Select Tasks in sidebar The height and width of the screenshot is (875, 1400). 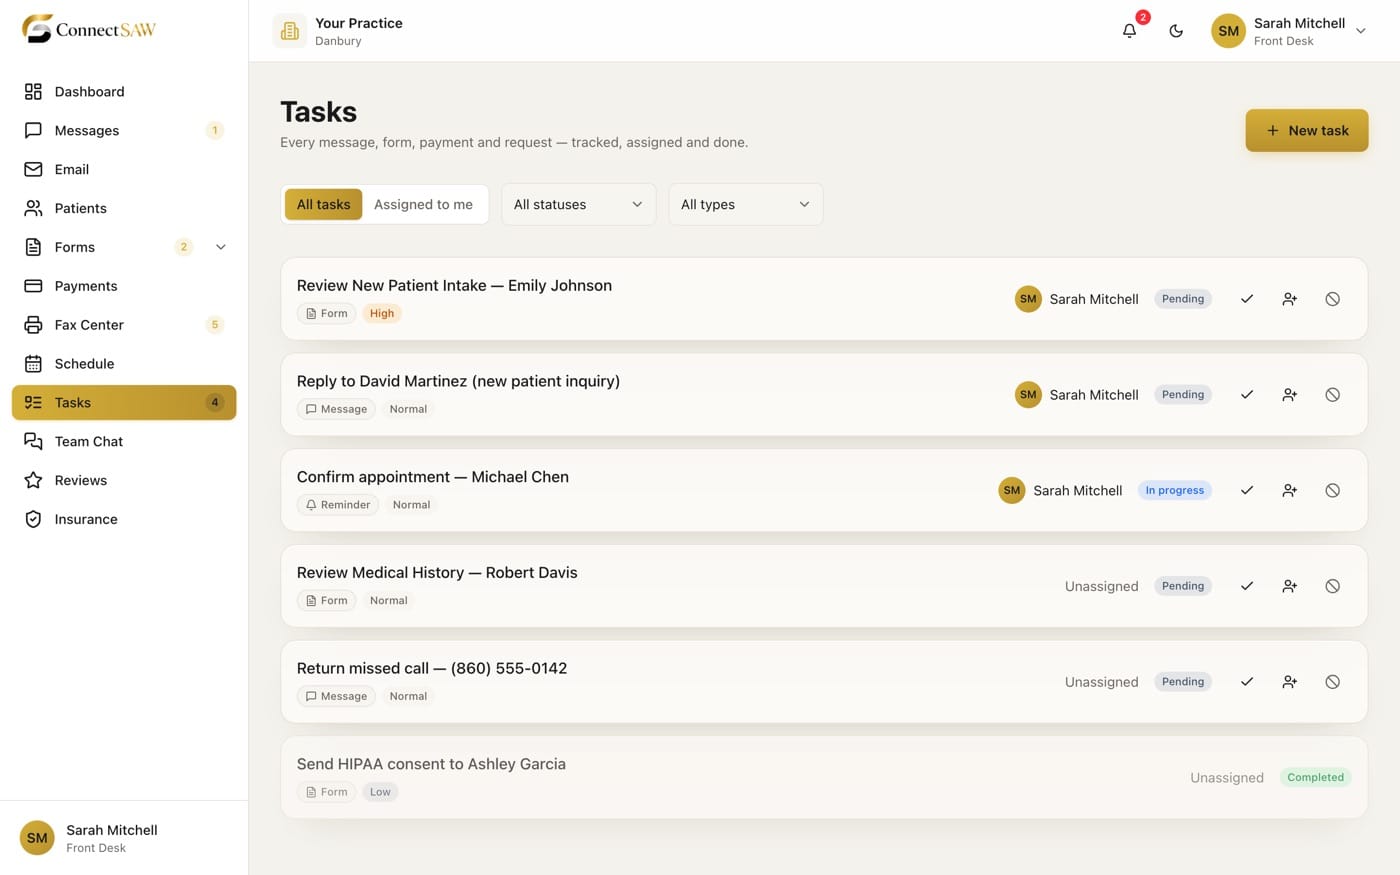(124, 402)
